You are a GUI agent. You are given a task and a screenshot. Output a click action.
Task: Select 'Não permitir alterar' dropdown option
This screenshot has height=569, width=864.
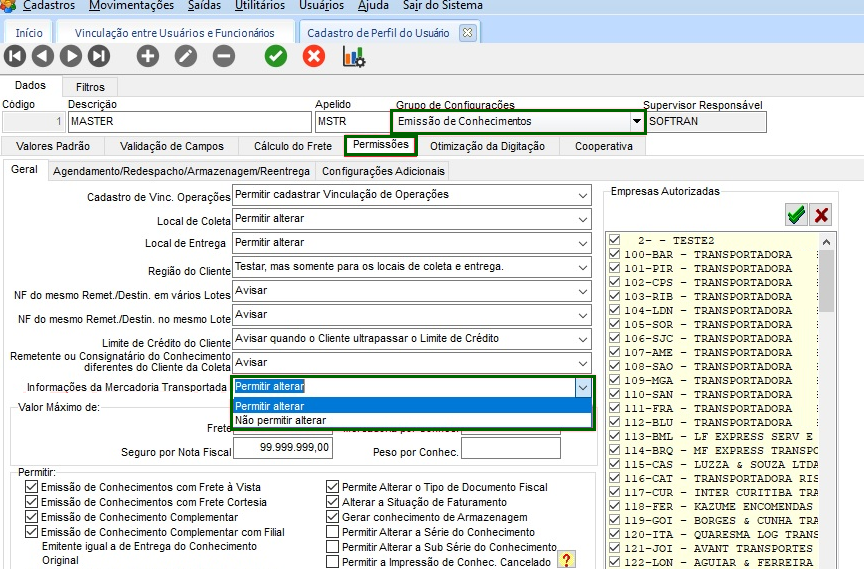click(281, 421)
